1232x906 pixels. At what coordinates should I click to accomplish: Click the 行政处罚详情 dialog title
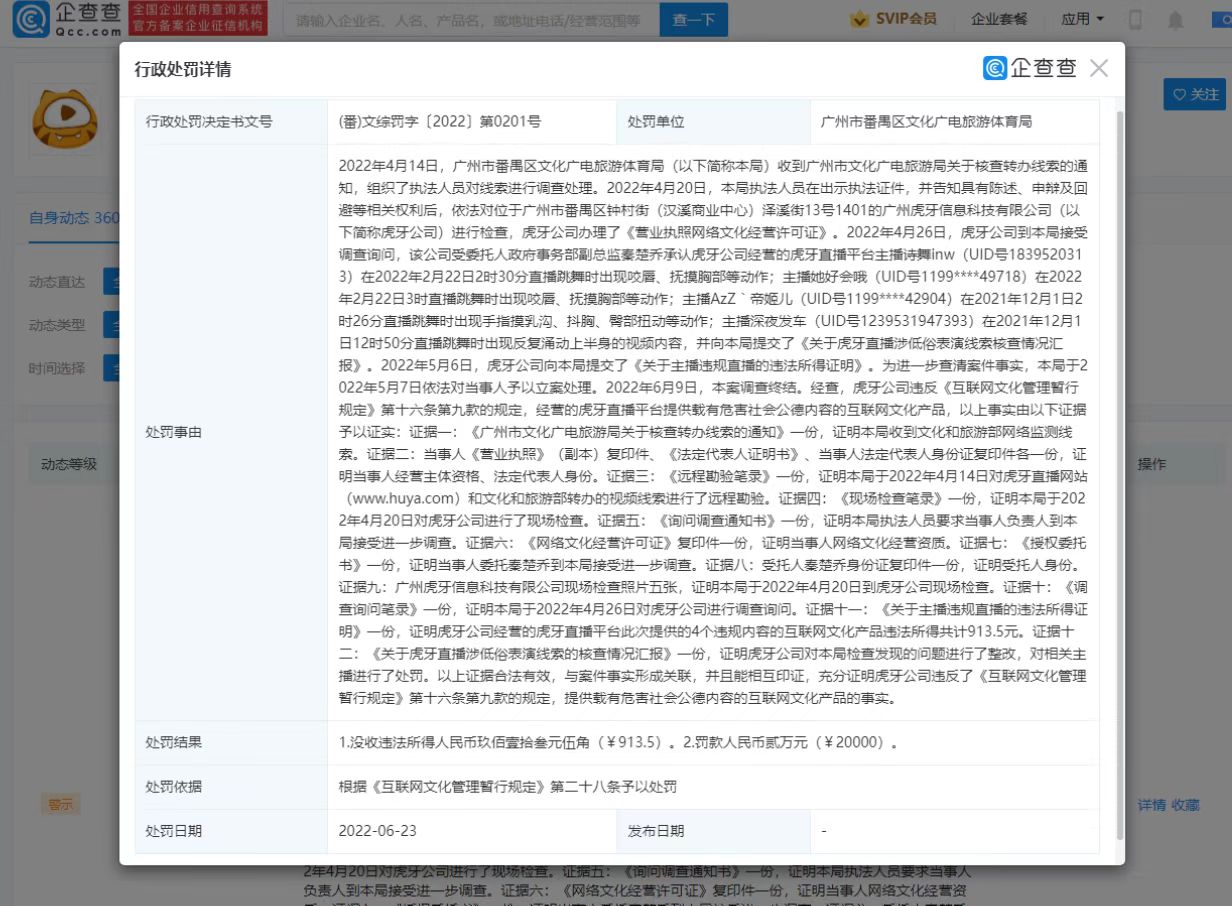(183, 69)
